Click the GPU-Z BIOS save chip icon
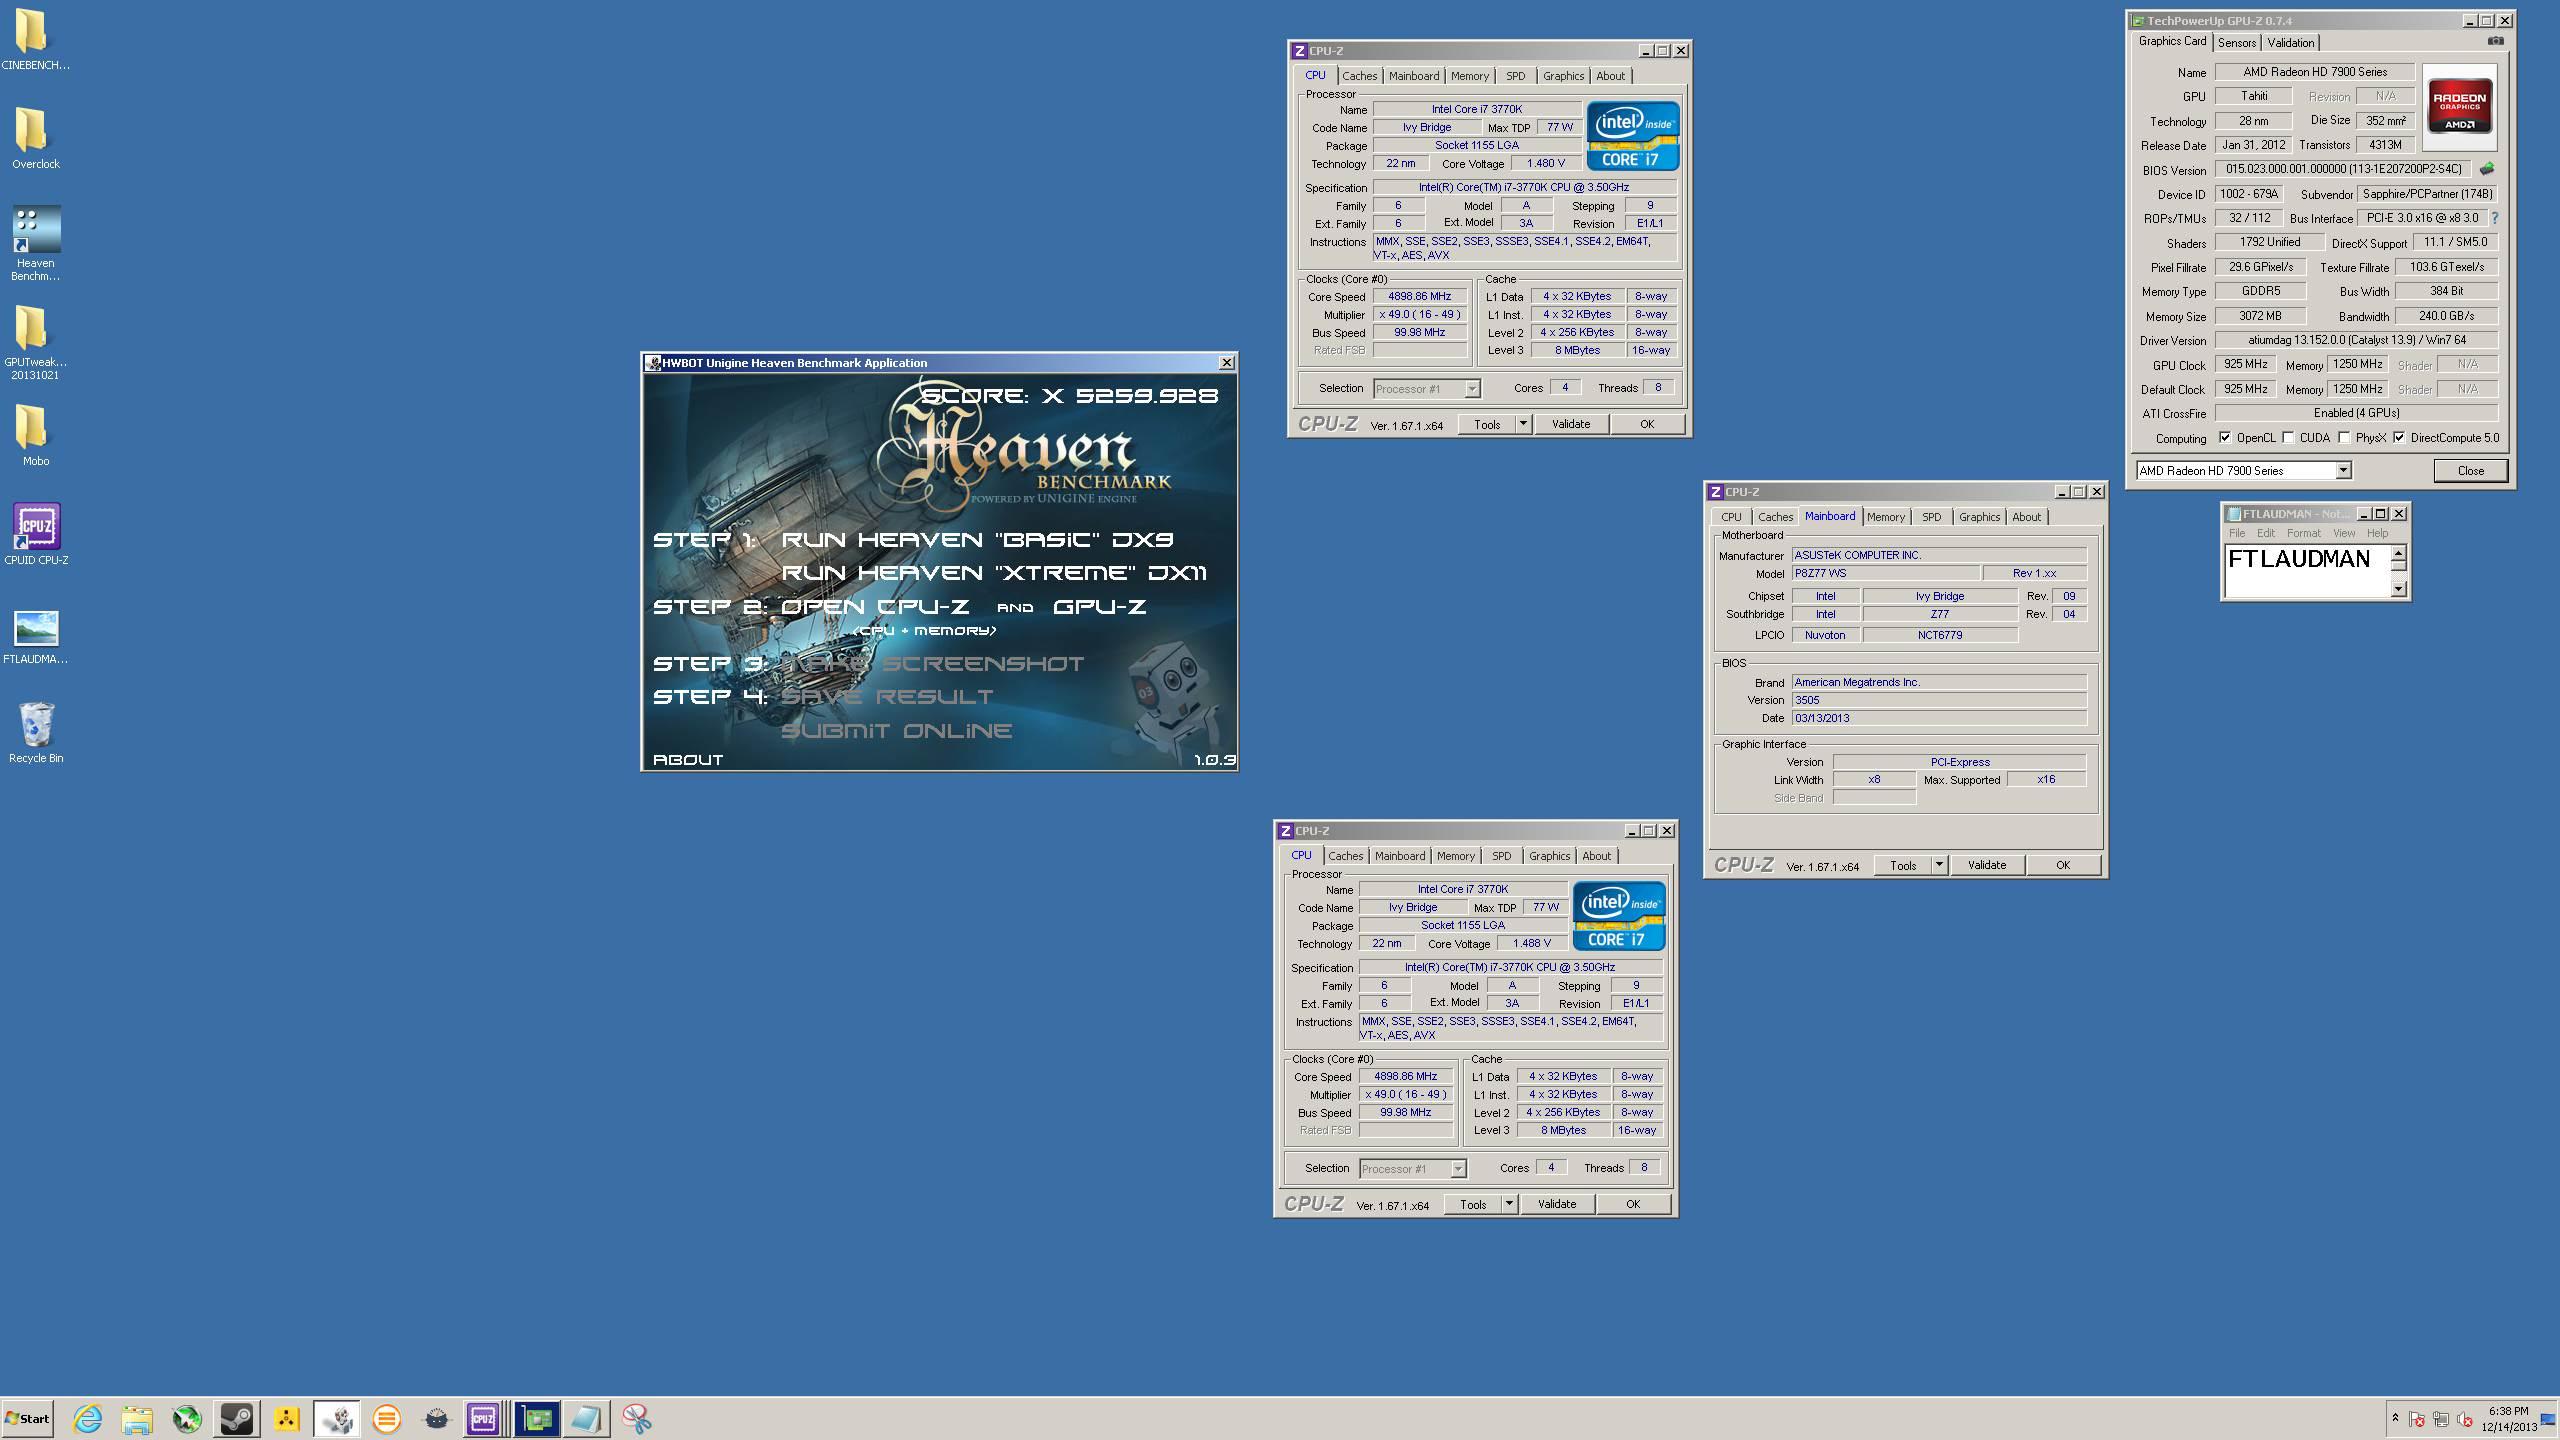This screenshot has height=1440, width=2560. point(2487,169)
